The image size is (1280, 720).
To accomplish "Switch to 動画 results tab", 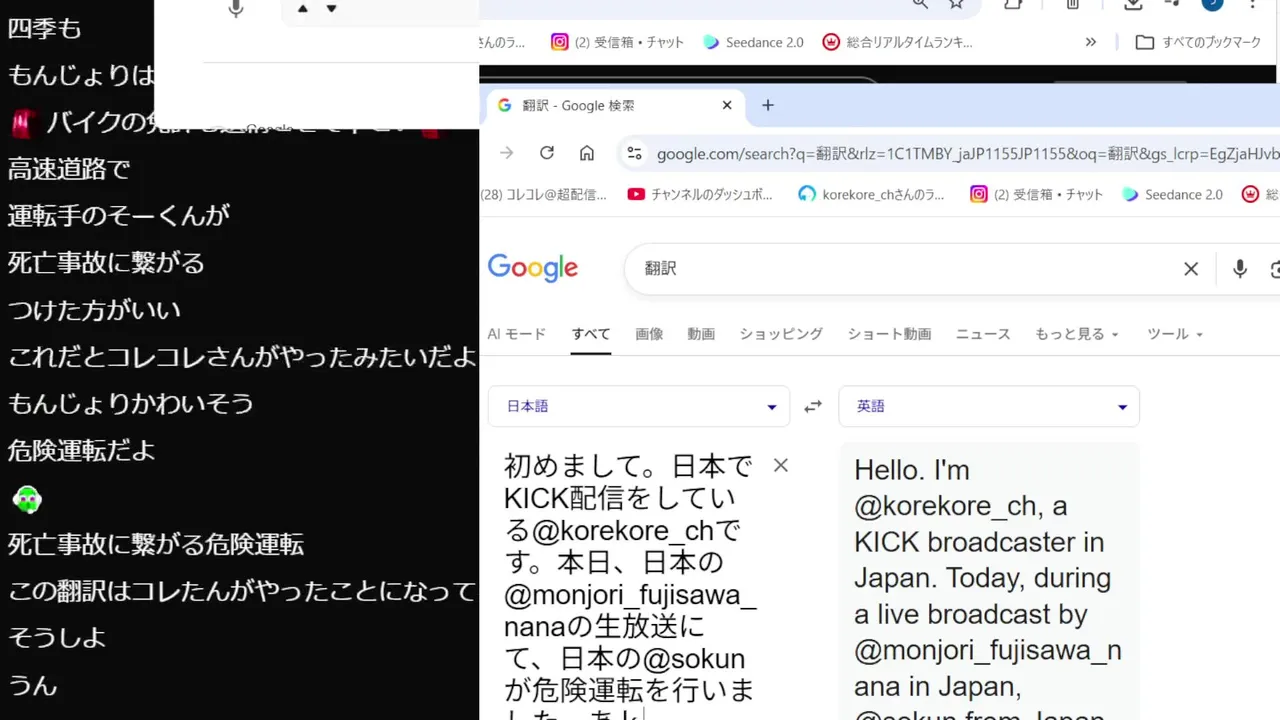I will (701, 334).
